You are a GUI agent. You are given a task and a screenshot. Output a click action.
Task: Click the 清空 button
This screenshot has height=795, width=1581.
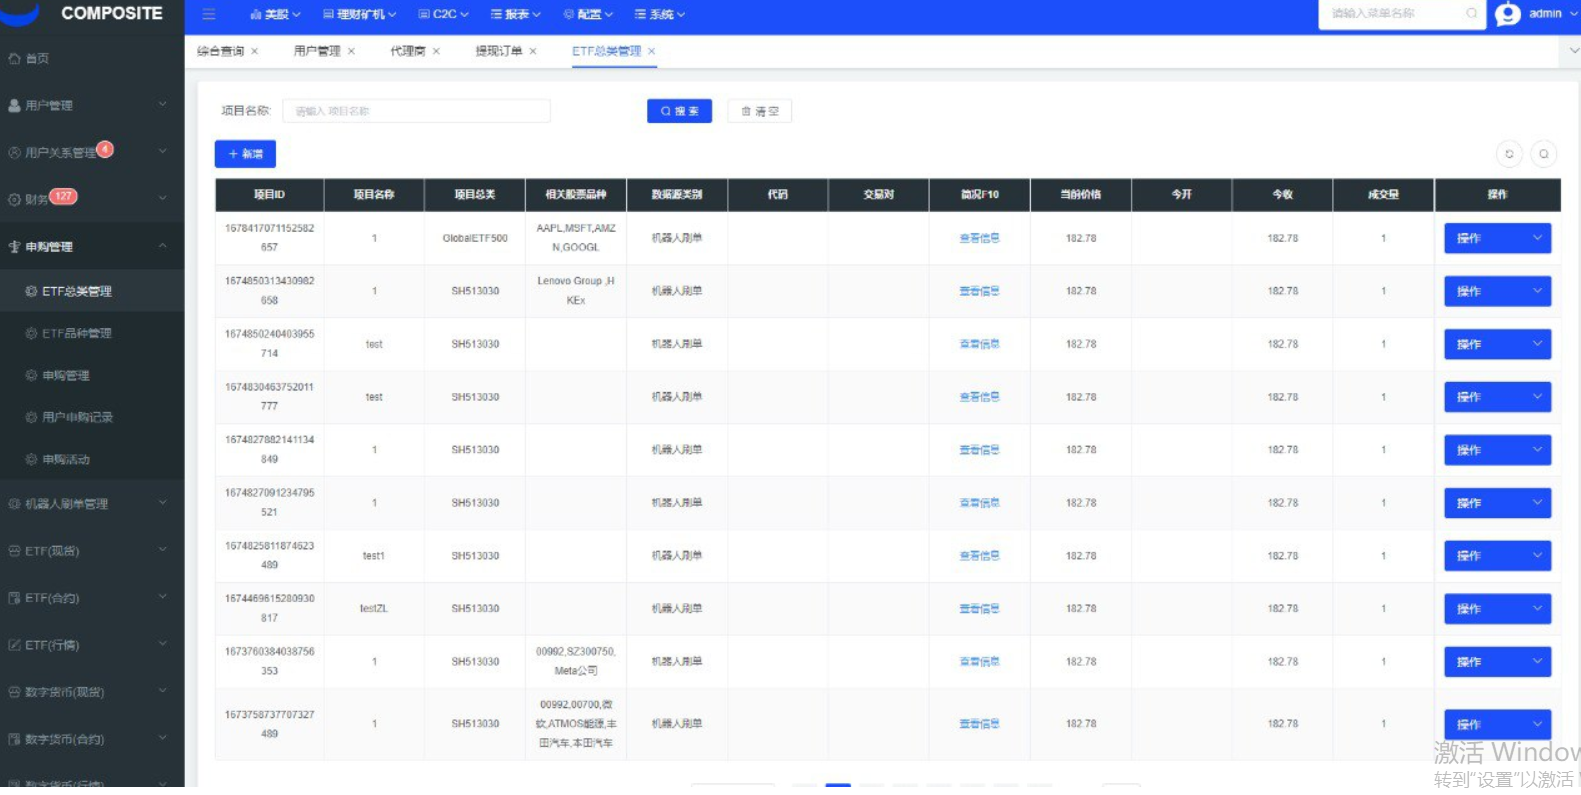point(759,111)
